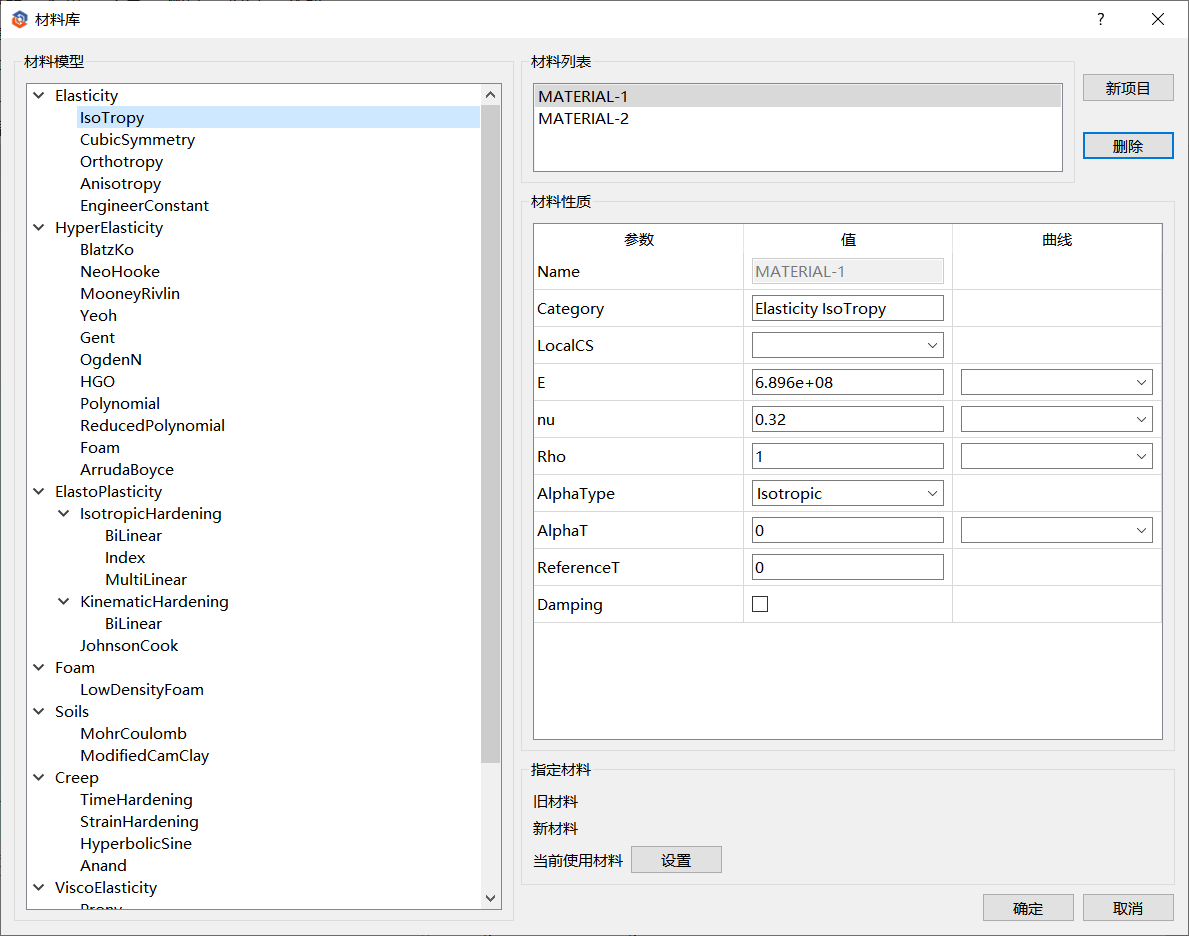Click the 设置 button
1189x936 pixels.
(x=676, y=860)
